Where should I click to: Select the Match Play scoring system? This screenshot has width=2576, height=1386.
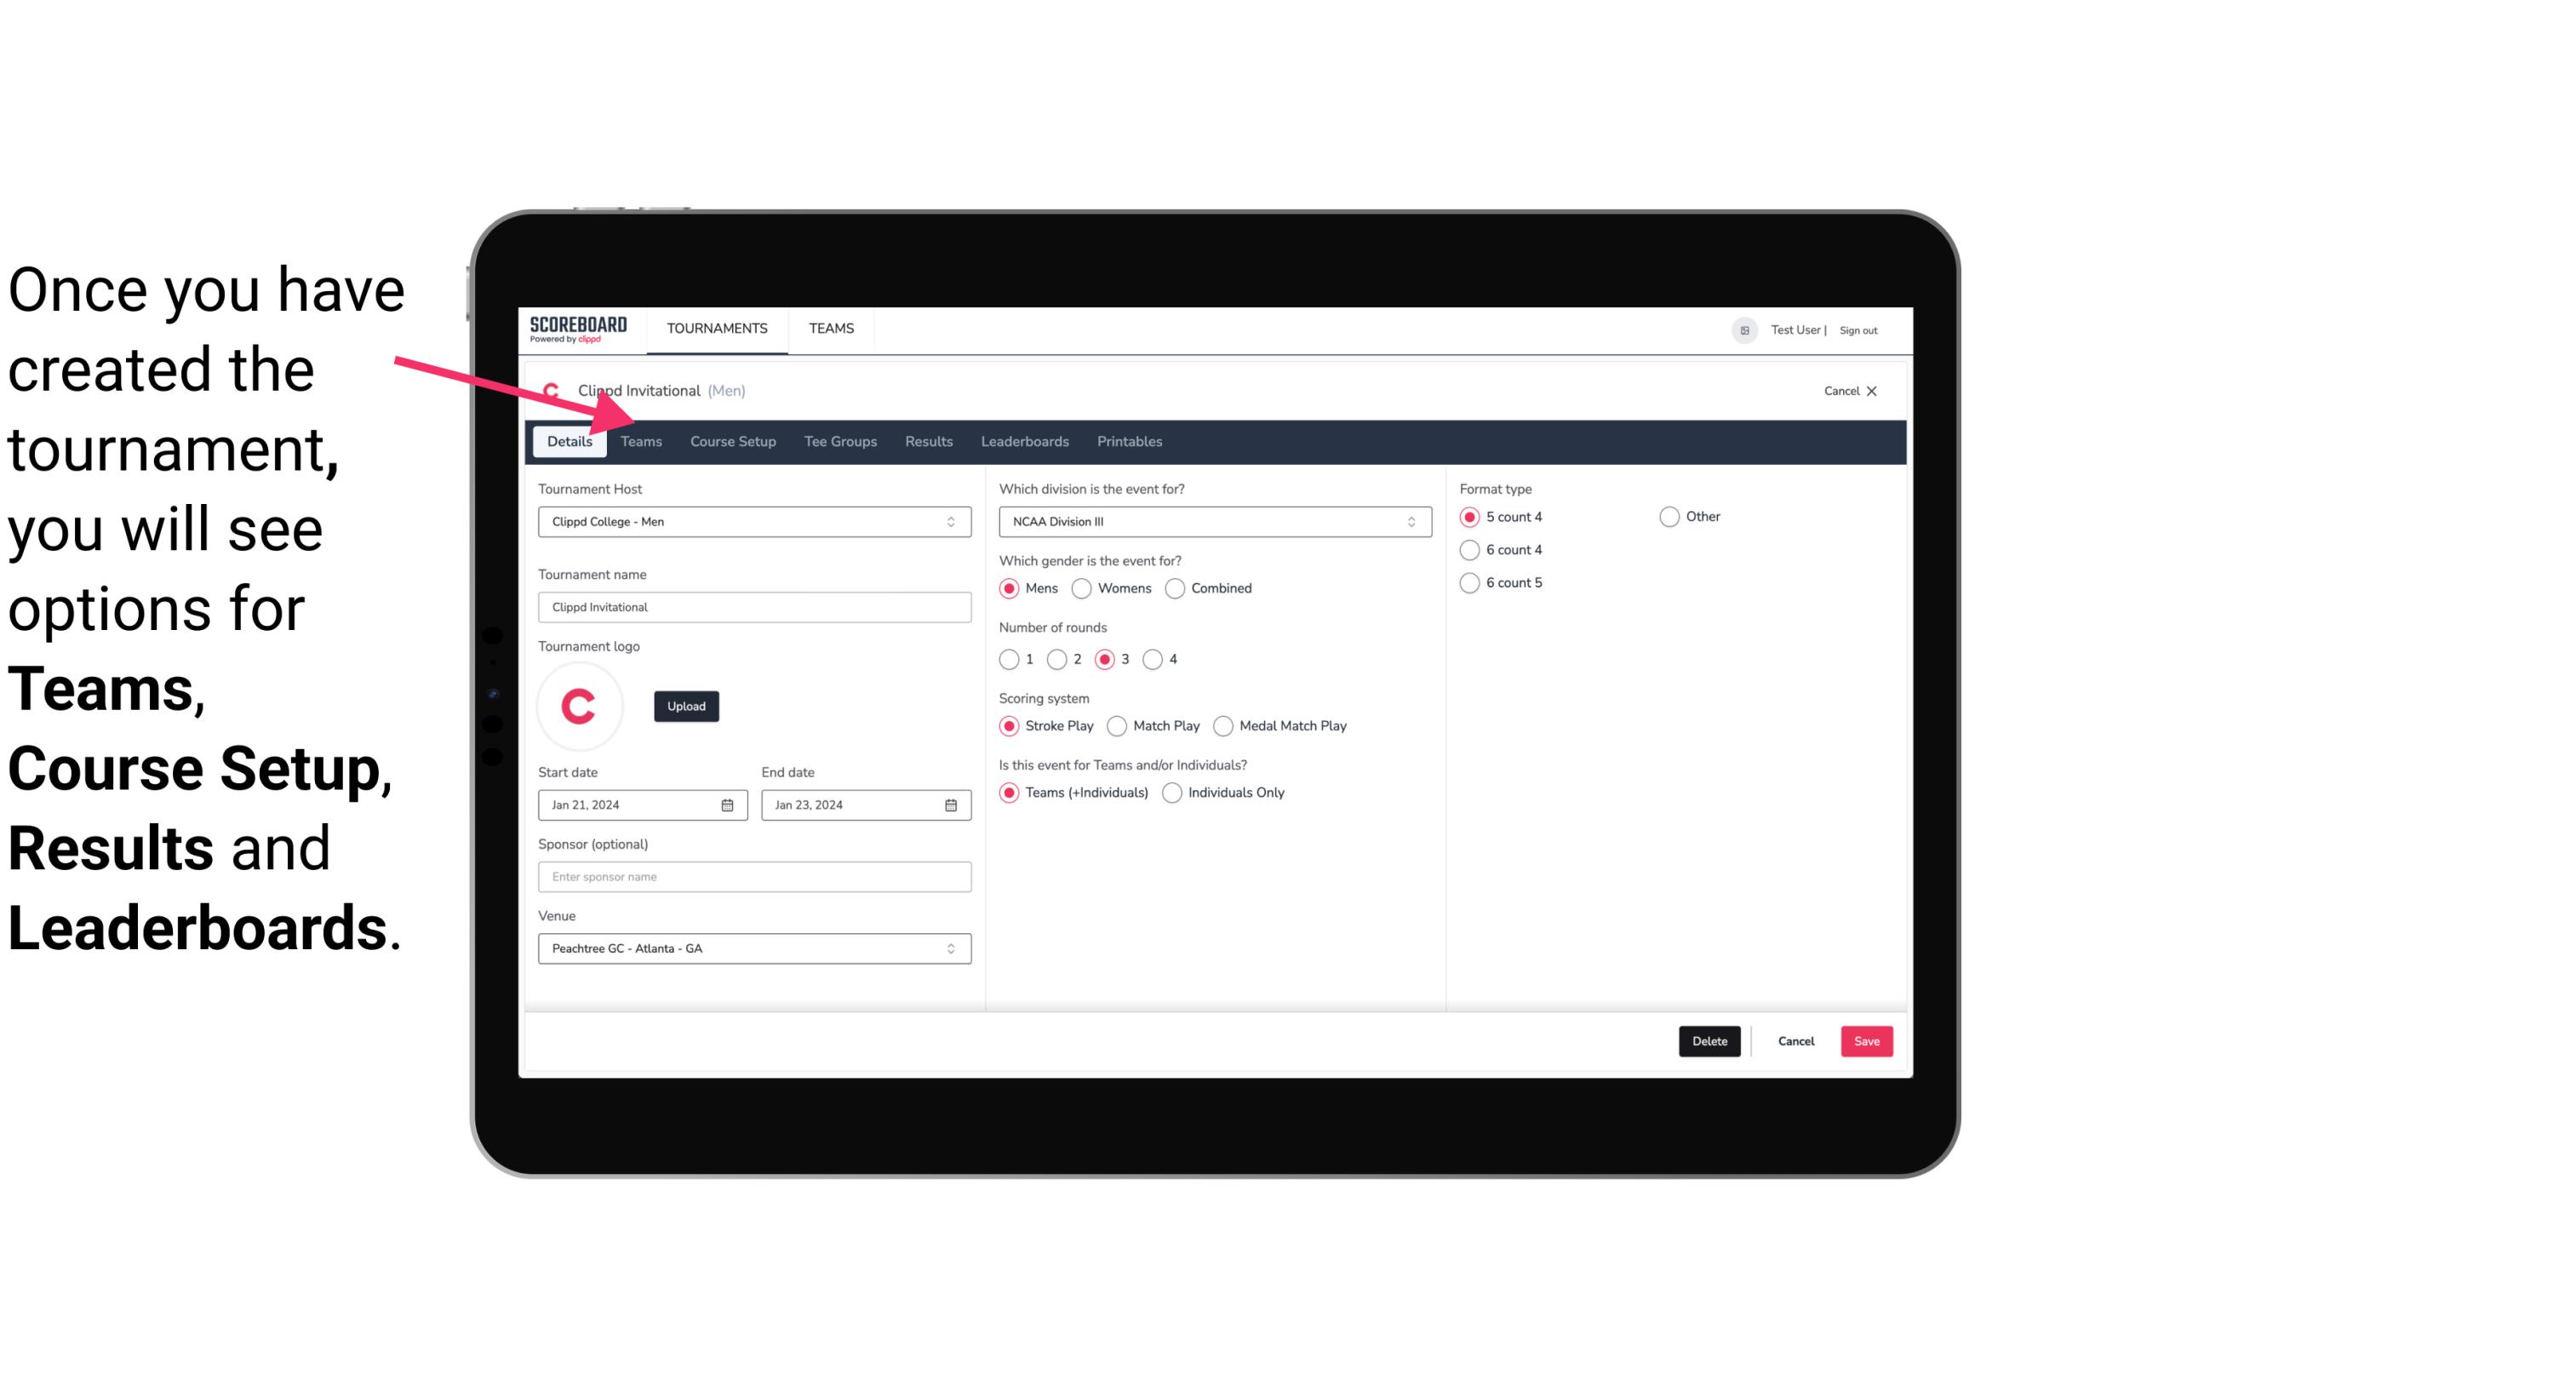pos(1116,725)
